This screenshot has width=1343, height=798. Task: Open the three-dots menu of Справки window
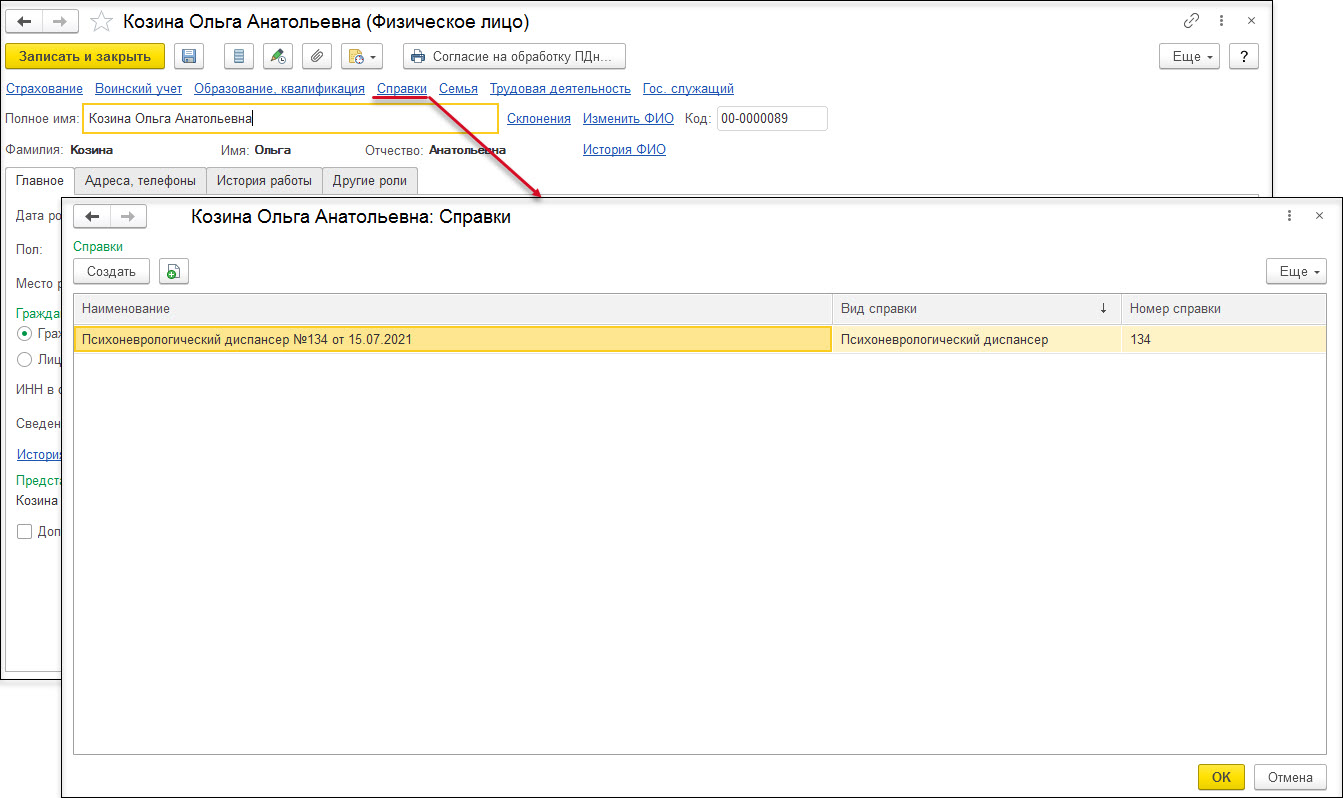(x=1290, y=216)
